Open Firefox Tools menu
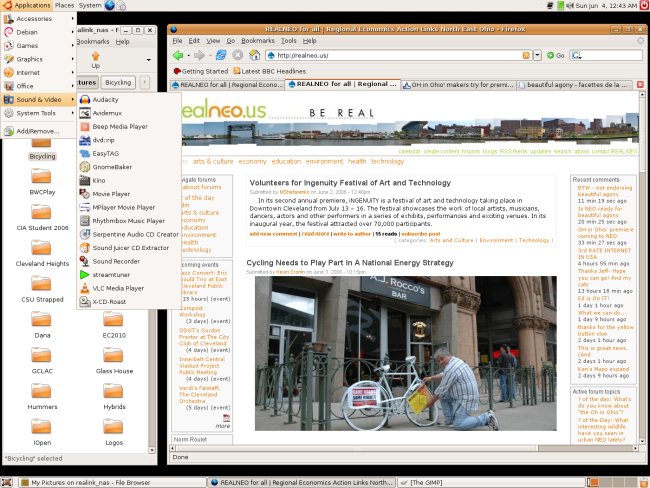This screenshot has width=650, height=488. click(289, 41)
